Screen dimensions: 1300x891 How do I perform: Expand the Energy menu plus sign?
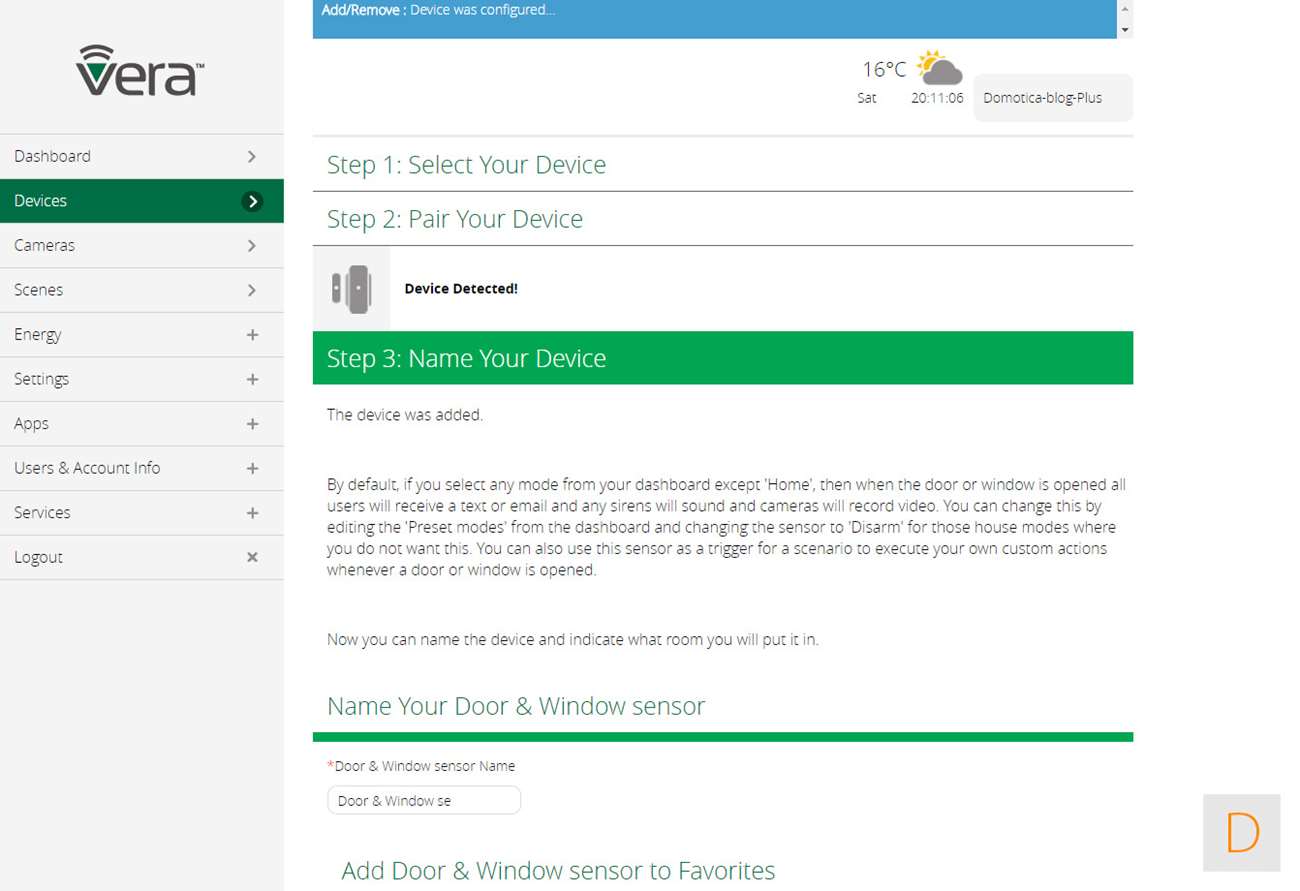click(x=252, y=335)
